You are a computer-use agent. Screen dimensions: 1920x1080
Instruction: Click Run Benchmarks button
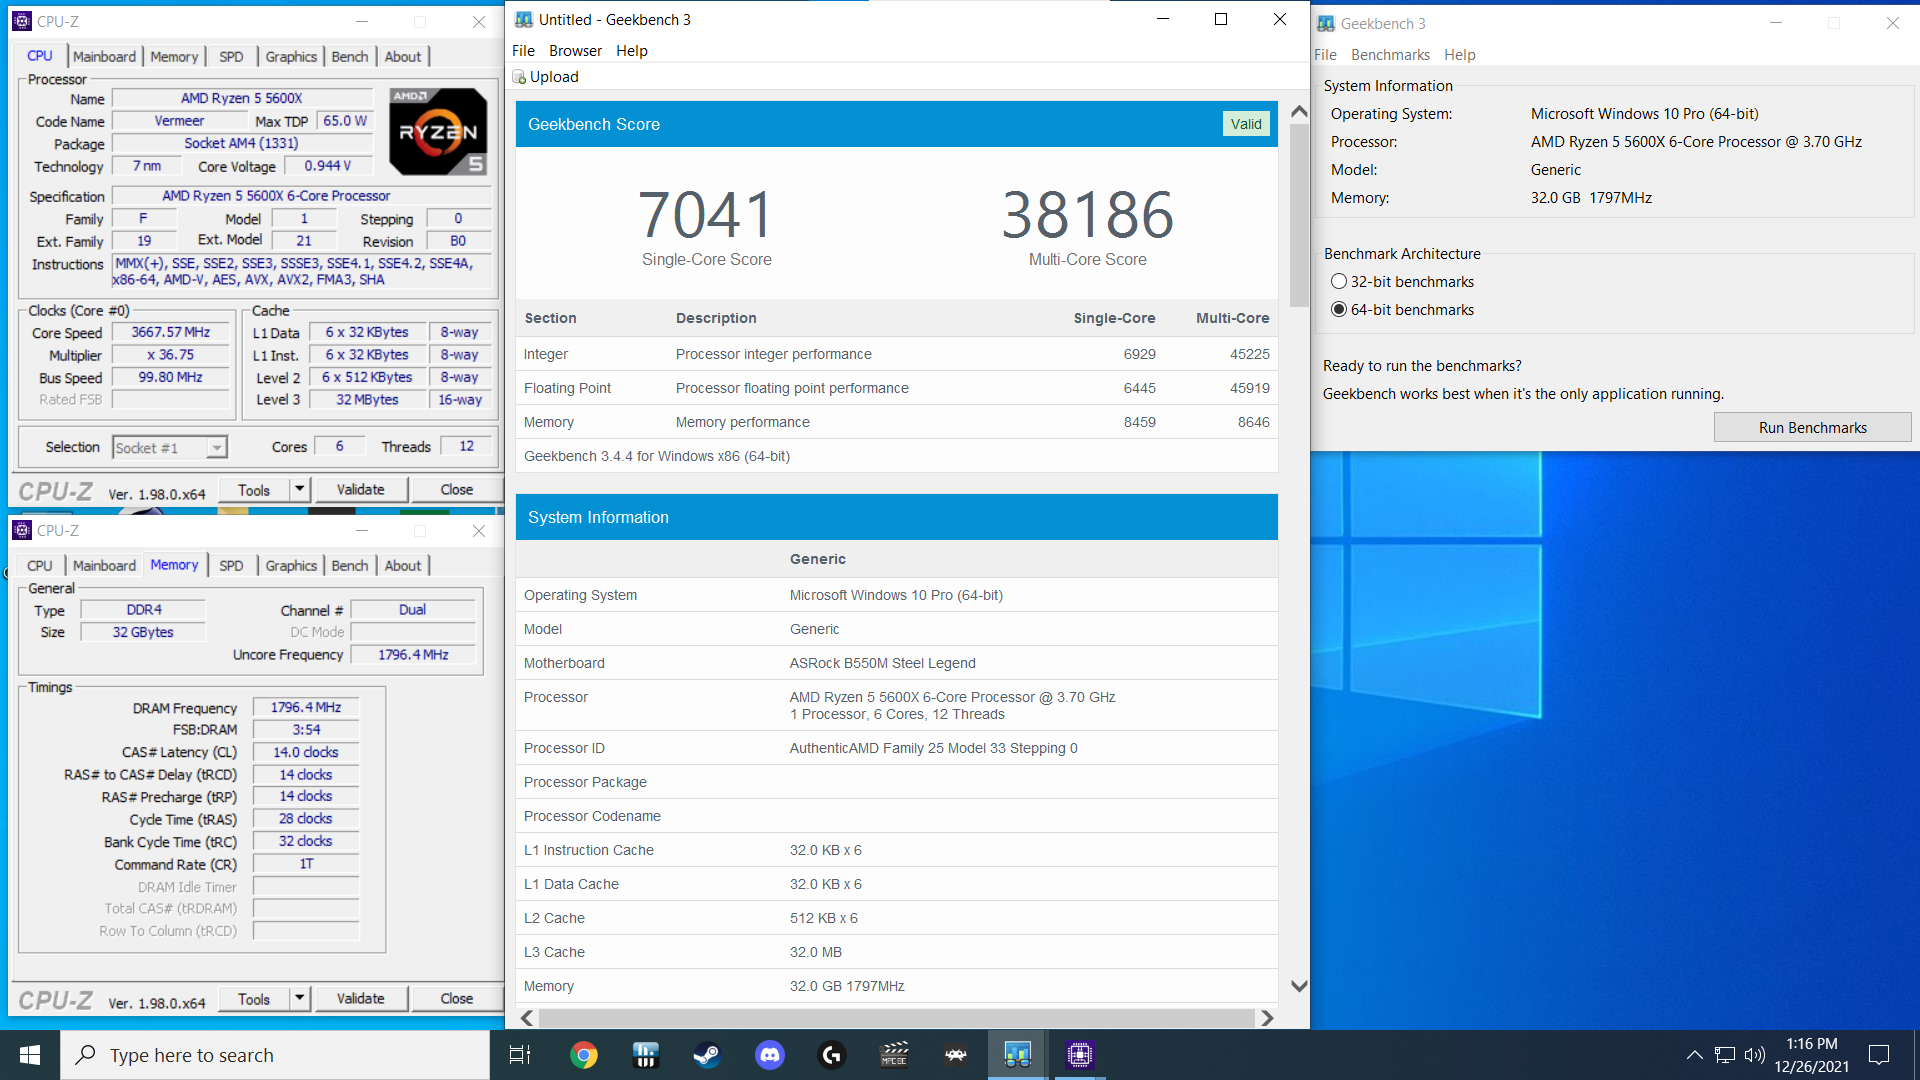point(1812,428)
